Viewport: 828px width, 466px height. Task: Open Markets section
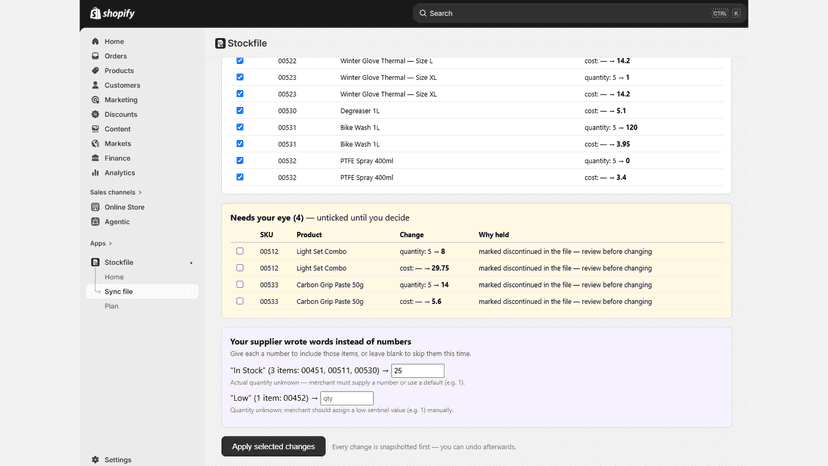click(x=118, y=144)
